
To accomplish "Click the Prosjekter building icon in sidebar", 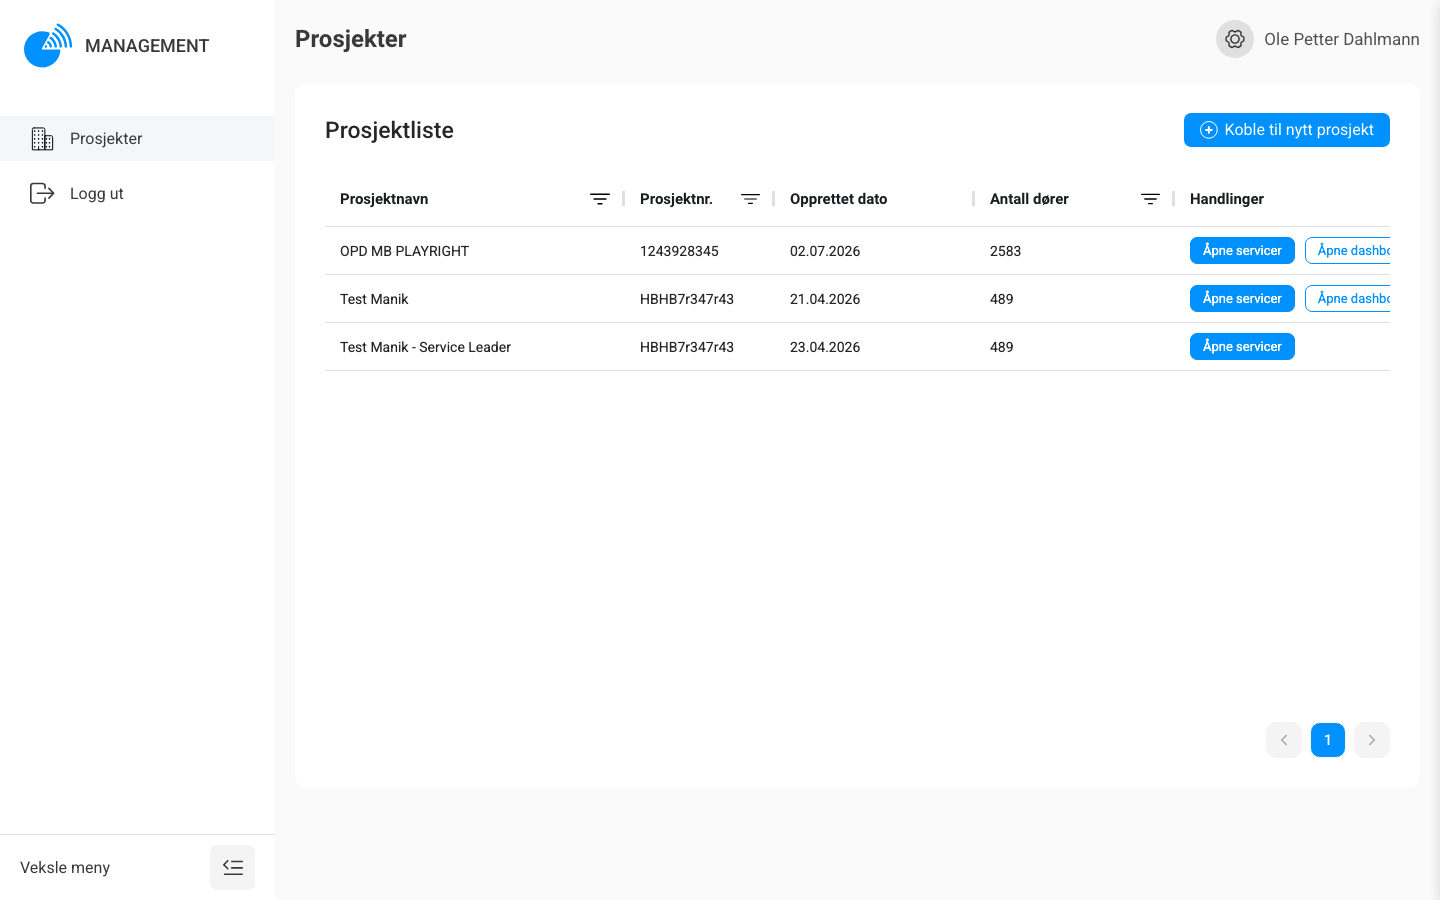I will point(42,139).
